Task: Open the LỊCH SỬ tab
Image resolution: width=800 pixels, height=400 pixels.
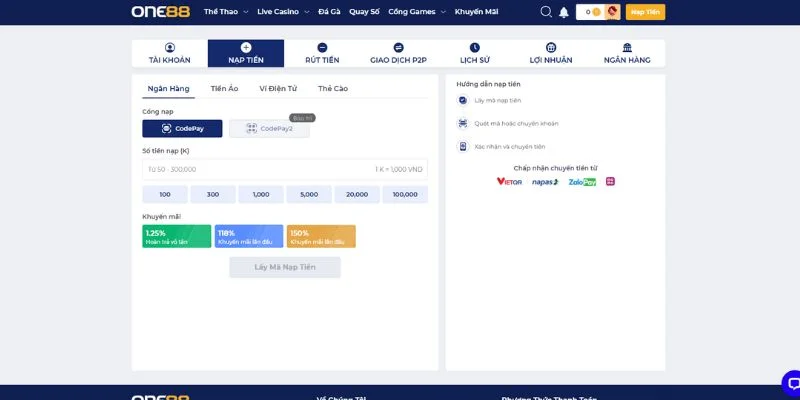Action: 474,54
